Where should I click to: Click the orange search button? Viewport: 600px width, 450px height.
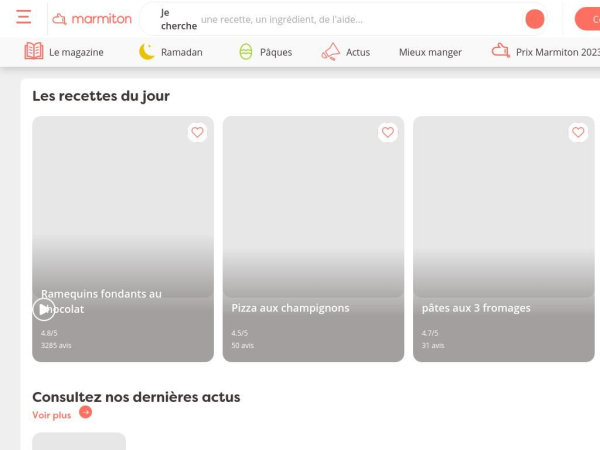click(x=535, y=19)
